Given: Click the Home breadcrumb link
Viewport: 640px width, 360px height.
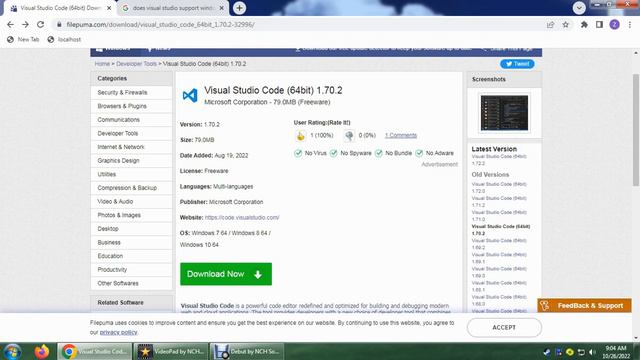Looking at the screenshot, I should pos(102,64).
